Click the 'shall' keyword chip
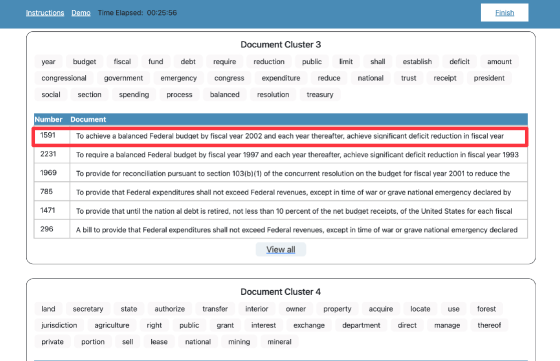Viewport: 560px width, 361px height. point(378,61)
